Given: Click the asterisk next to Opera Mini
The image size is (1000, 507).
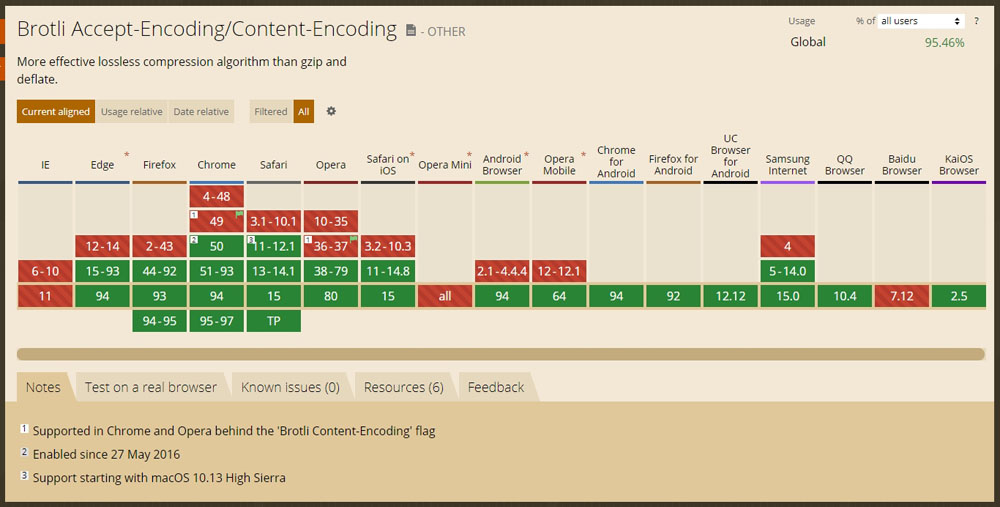Looking at the screenshot, I should [469, 155].
